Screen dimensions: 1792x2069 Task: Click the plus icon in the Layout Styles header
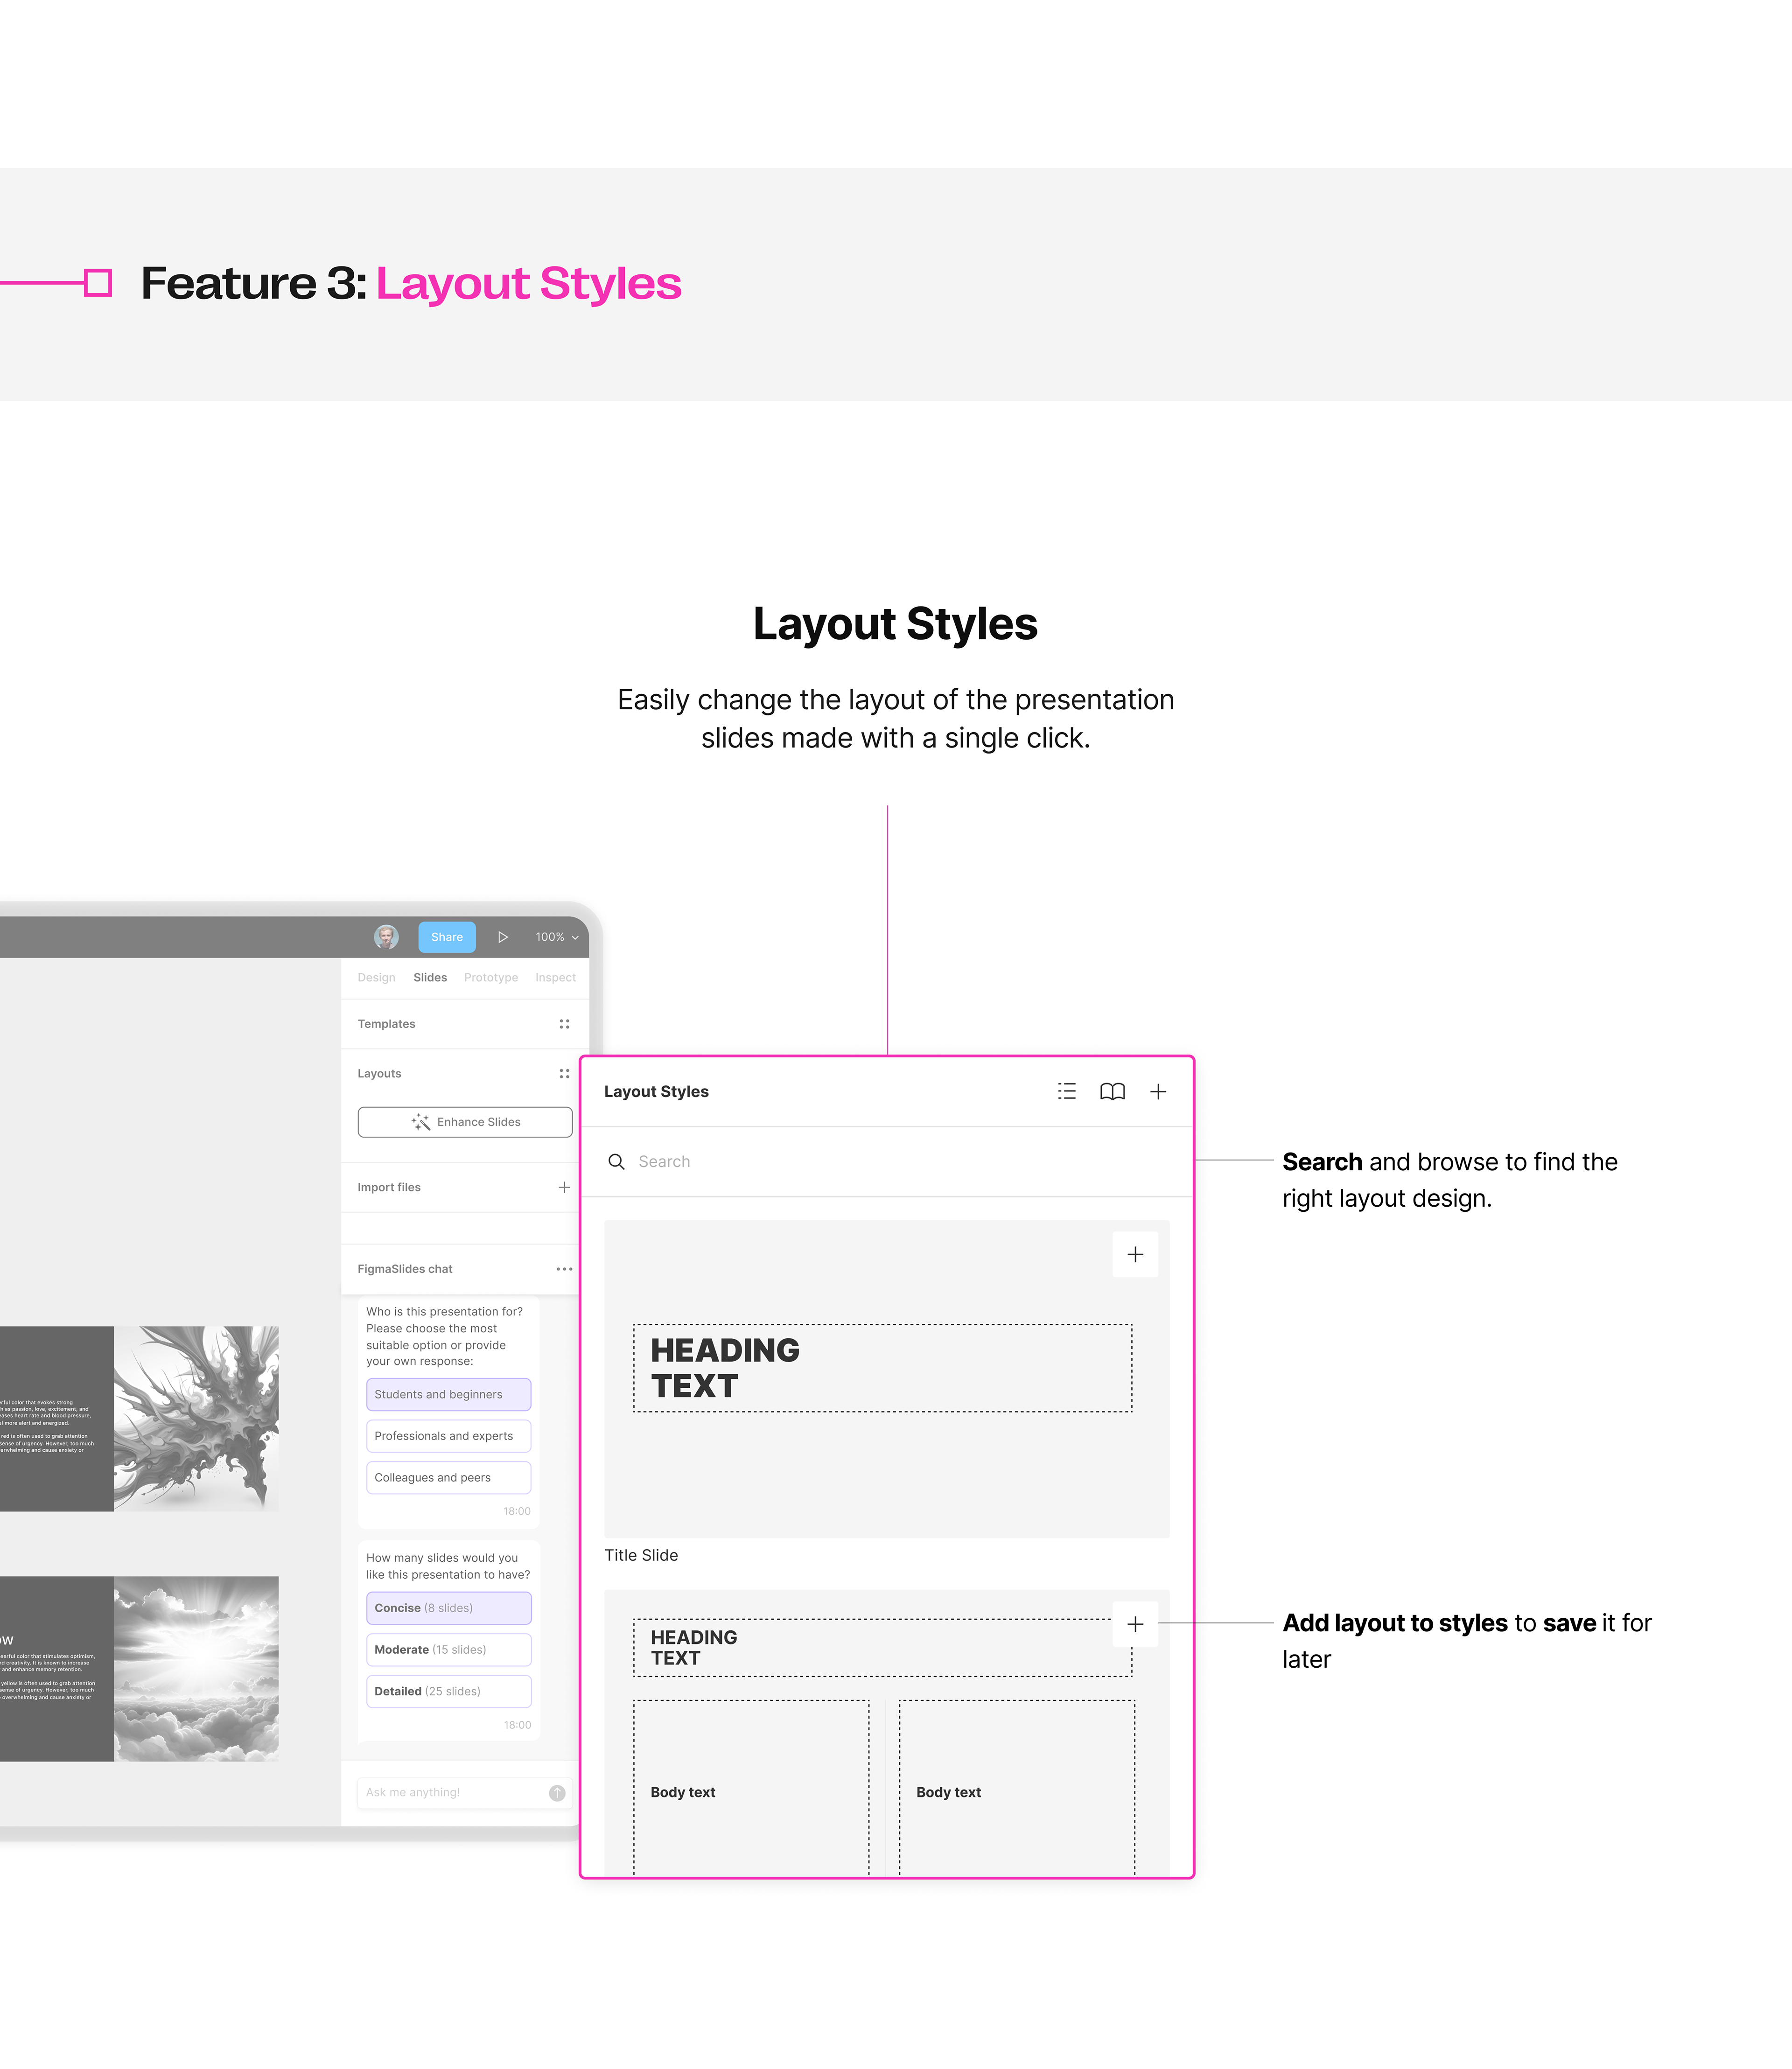click(x=1158, y=1091)
